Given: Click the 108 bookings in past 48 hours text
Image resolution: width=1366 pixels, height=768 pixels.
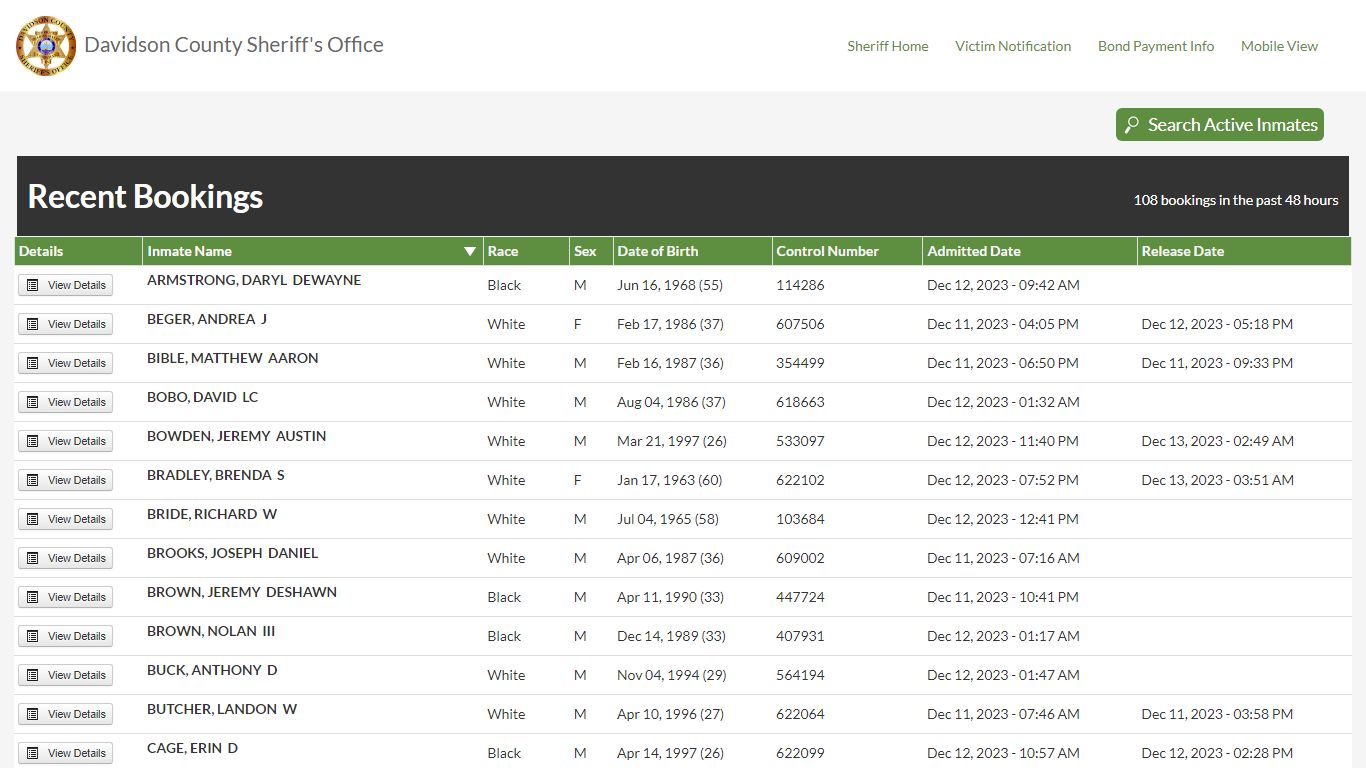Looking at the screenshot, I should (x=1236, y=200).
